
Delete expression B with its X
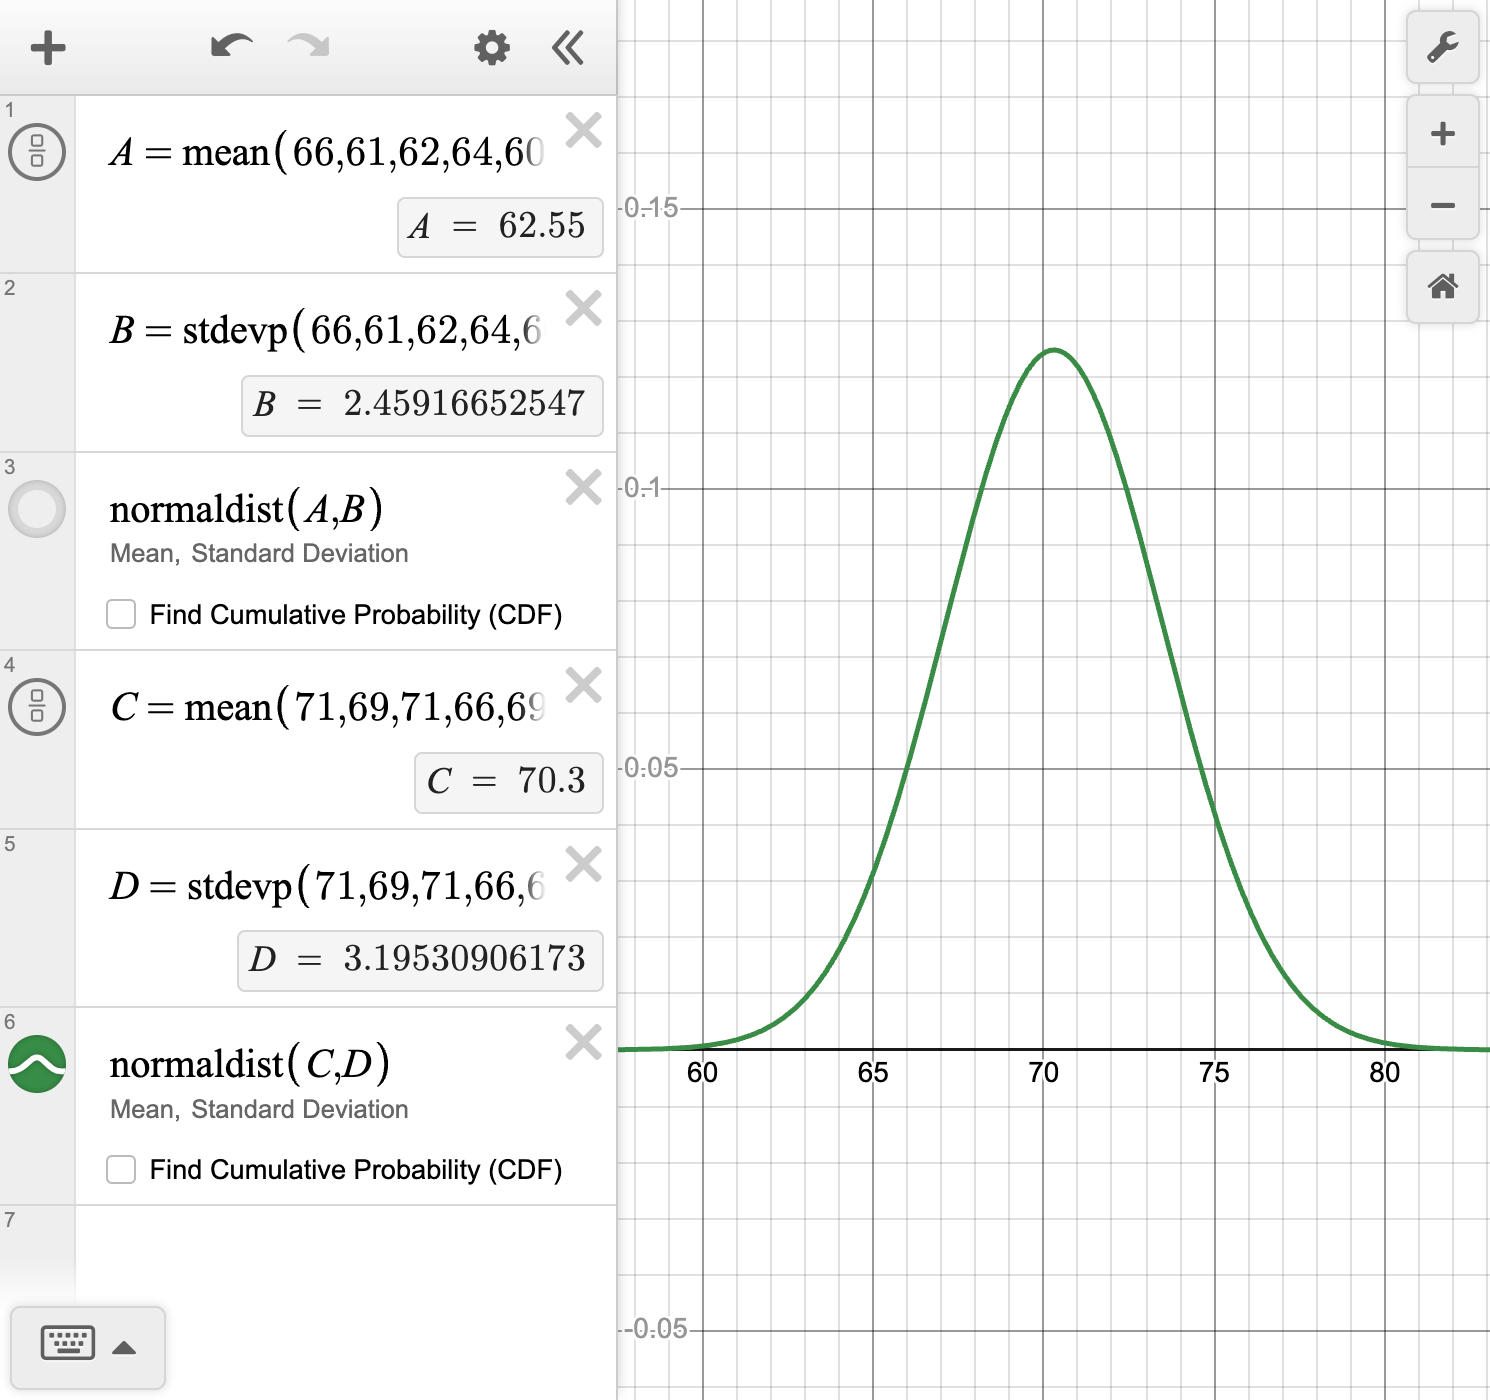click(584, 310)
